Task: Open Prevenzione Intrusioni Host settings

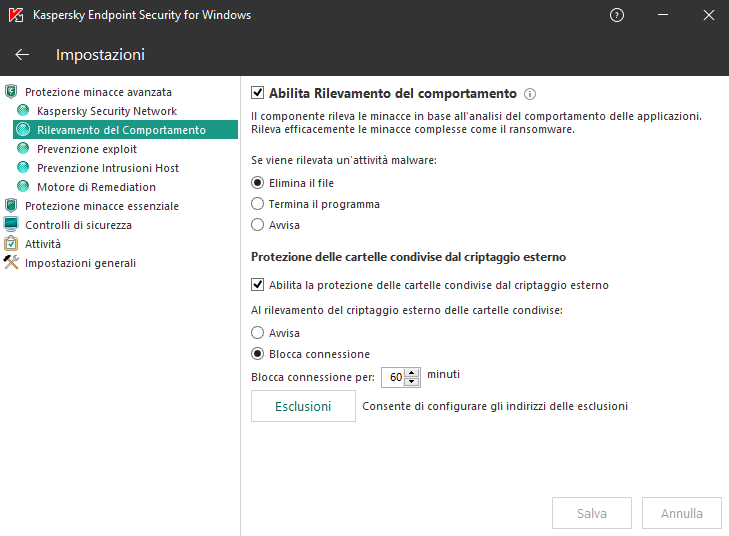Action: (x=108, y=168)
